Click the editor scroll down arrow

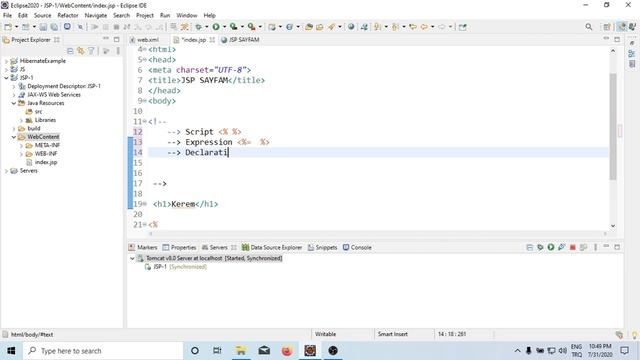pos(613,226)
